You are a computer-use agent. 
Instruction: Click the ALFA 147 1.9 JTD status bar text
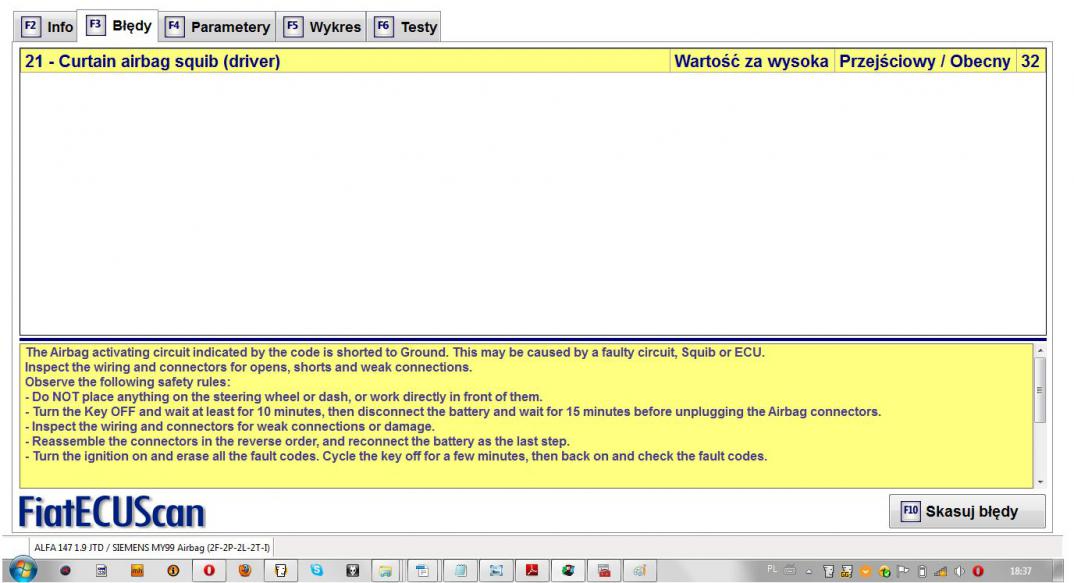[x=152, y=547]
